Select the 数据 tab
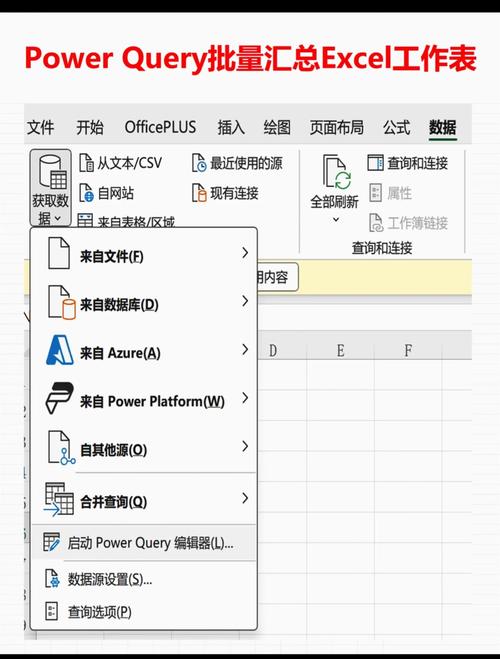 tap(442, 127)
